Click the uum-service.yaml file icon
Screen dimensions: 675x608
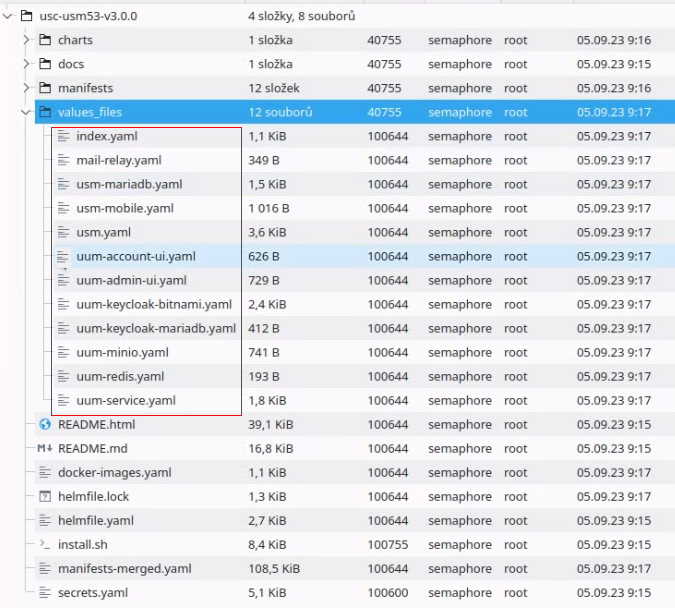coord(63,400)
